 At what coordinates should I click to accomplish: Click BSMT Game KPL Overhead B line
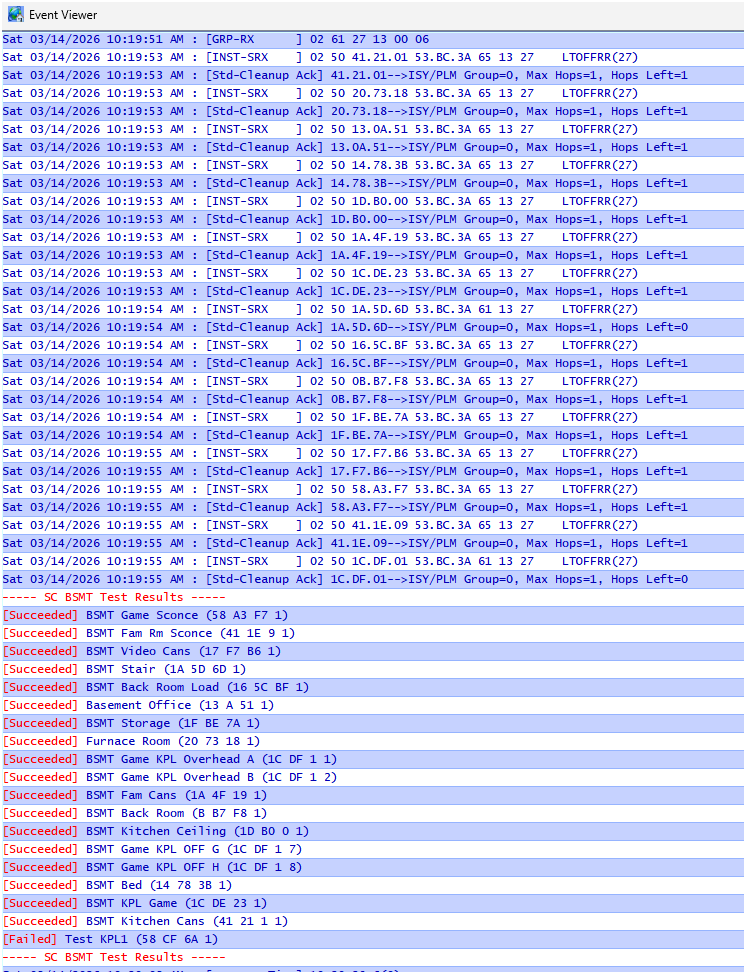(x=169, y=777)
